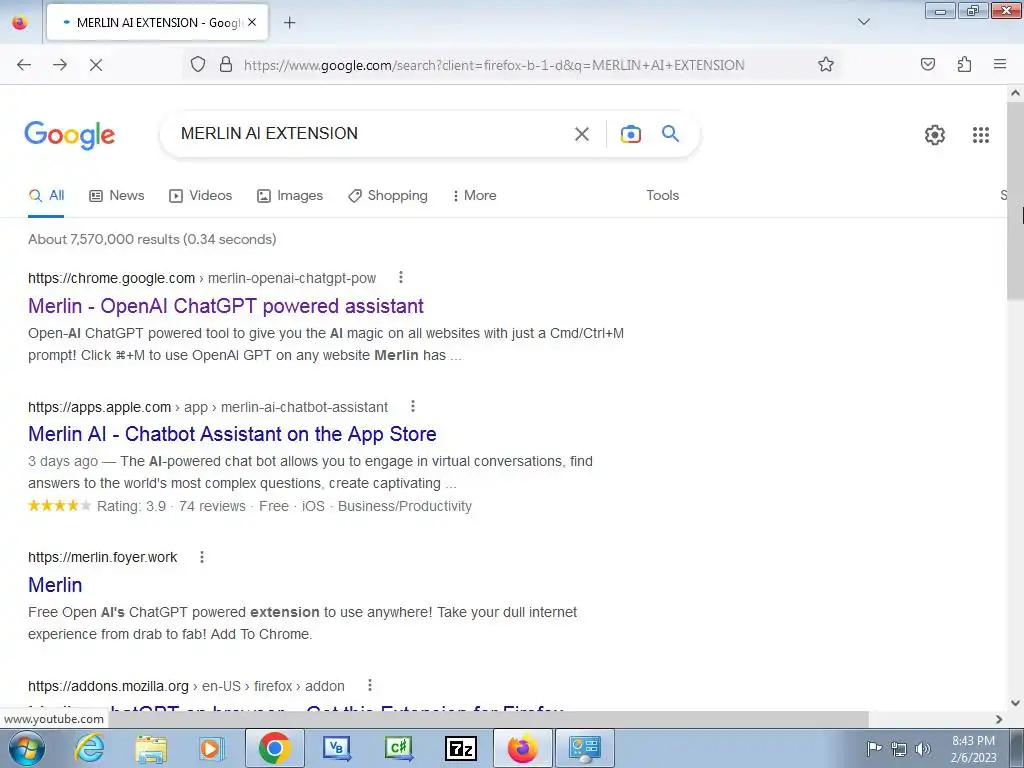Search by image camera icon
Screen dimensions: 1024x768
pos(630,134)
